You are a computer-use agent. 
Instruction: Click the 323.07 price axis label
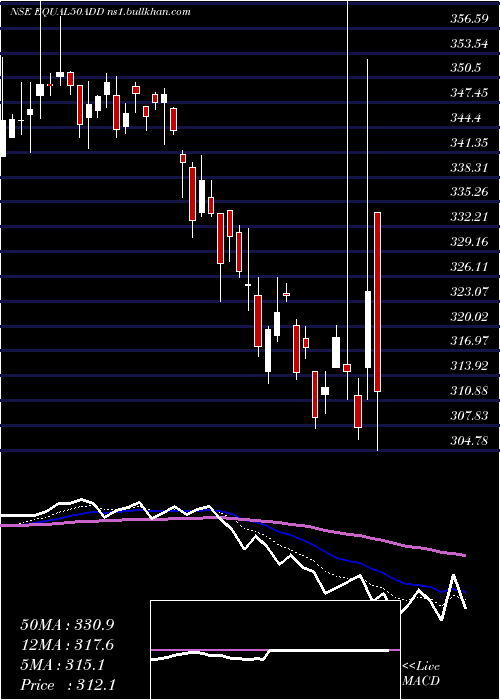(x=469, y=292)
